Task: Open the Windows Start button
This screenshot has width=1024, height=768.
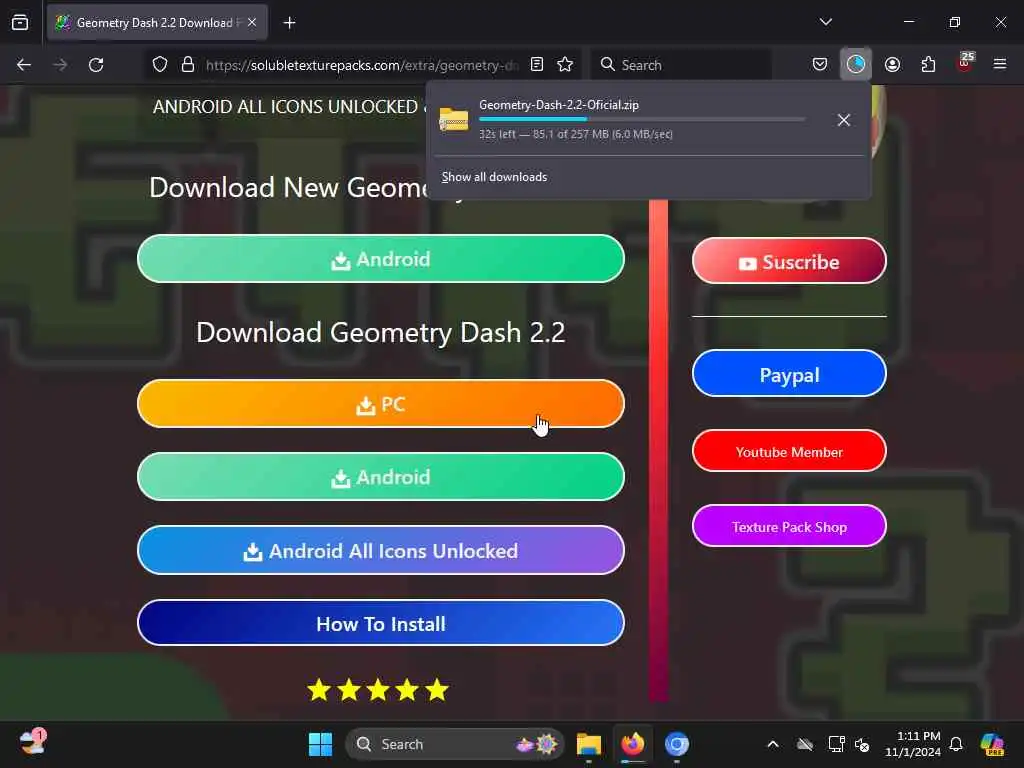Action: point(320,744)
